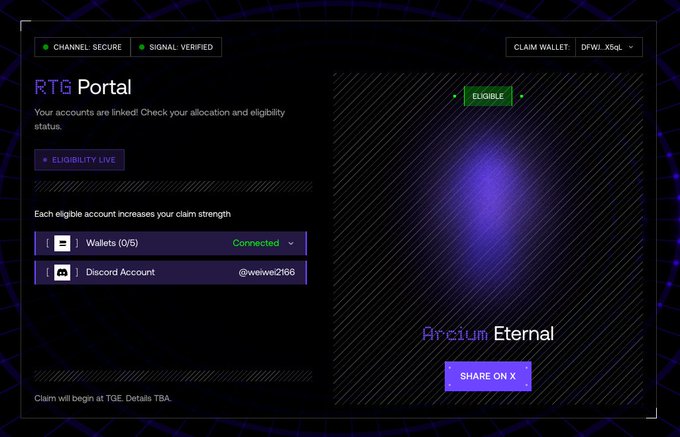Click the 'Your accounts are linked!' message
Image resolution: width=680 pixels, height=437 pixels.
tap(160, 119)
